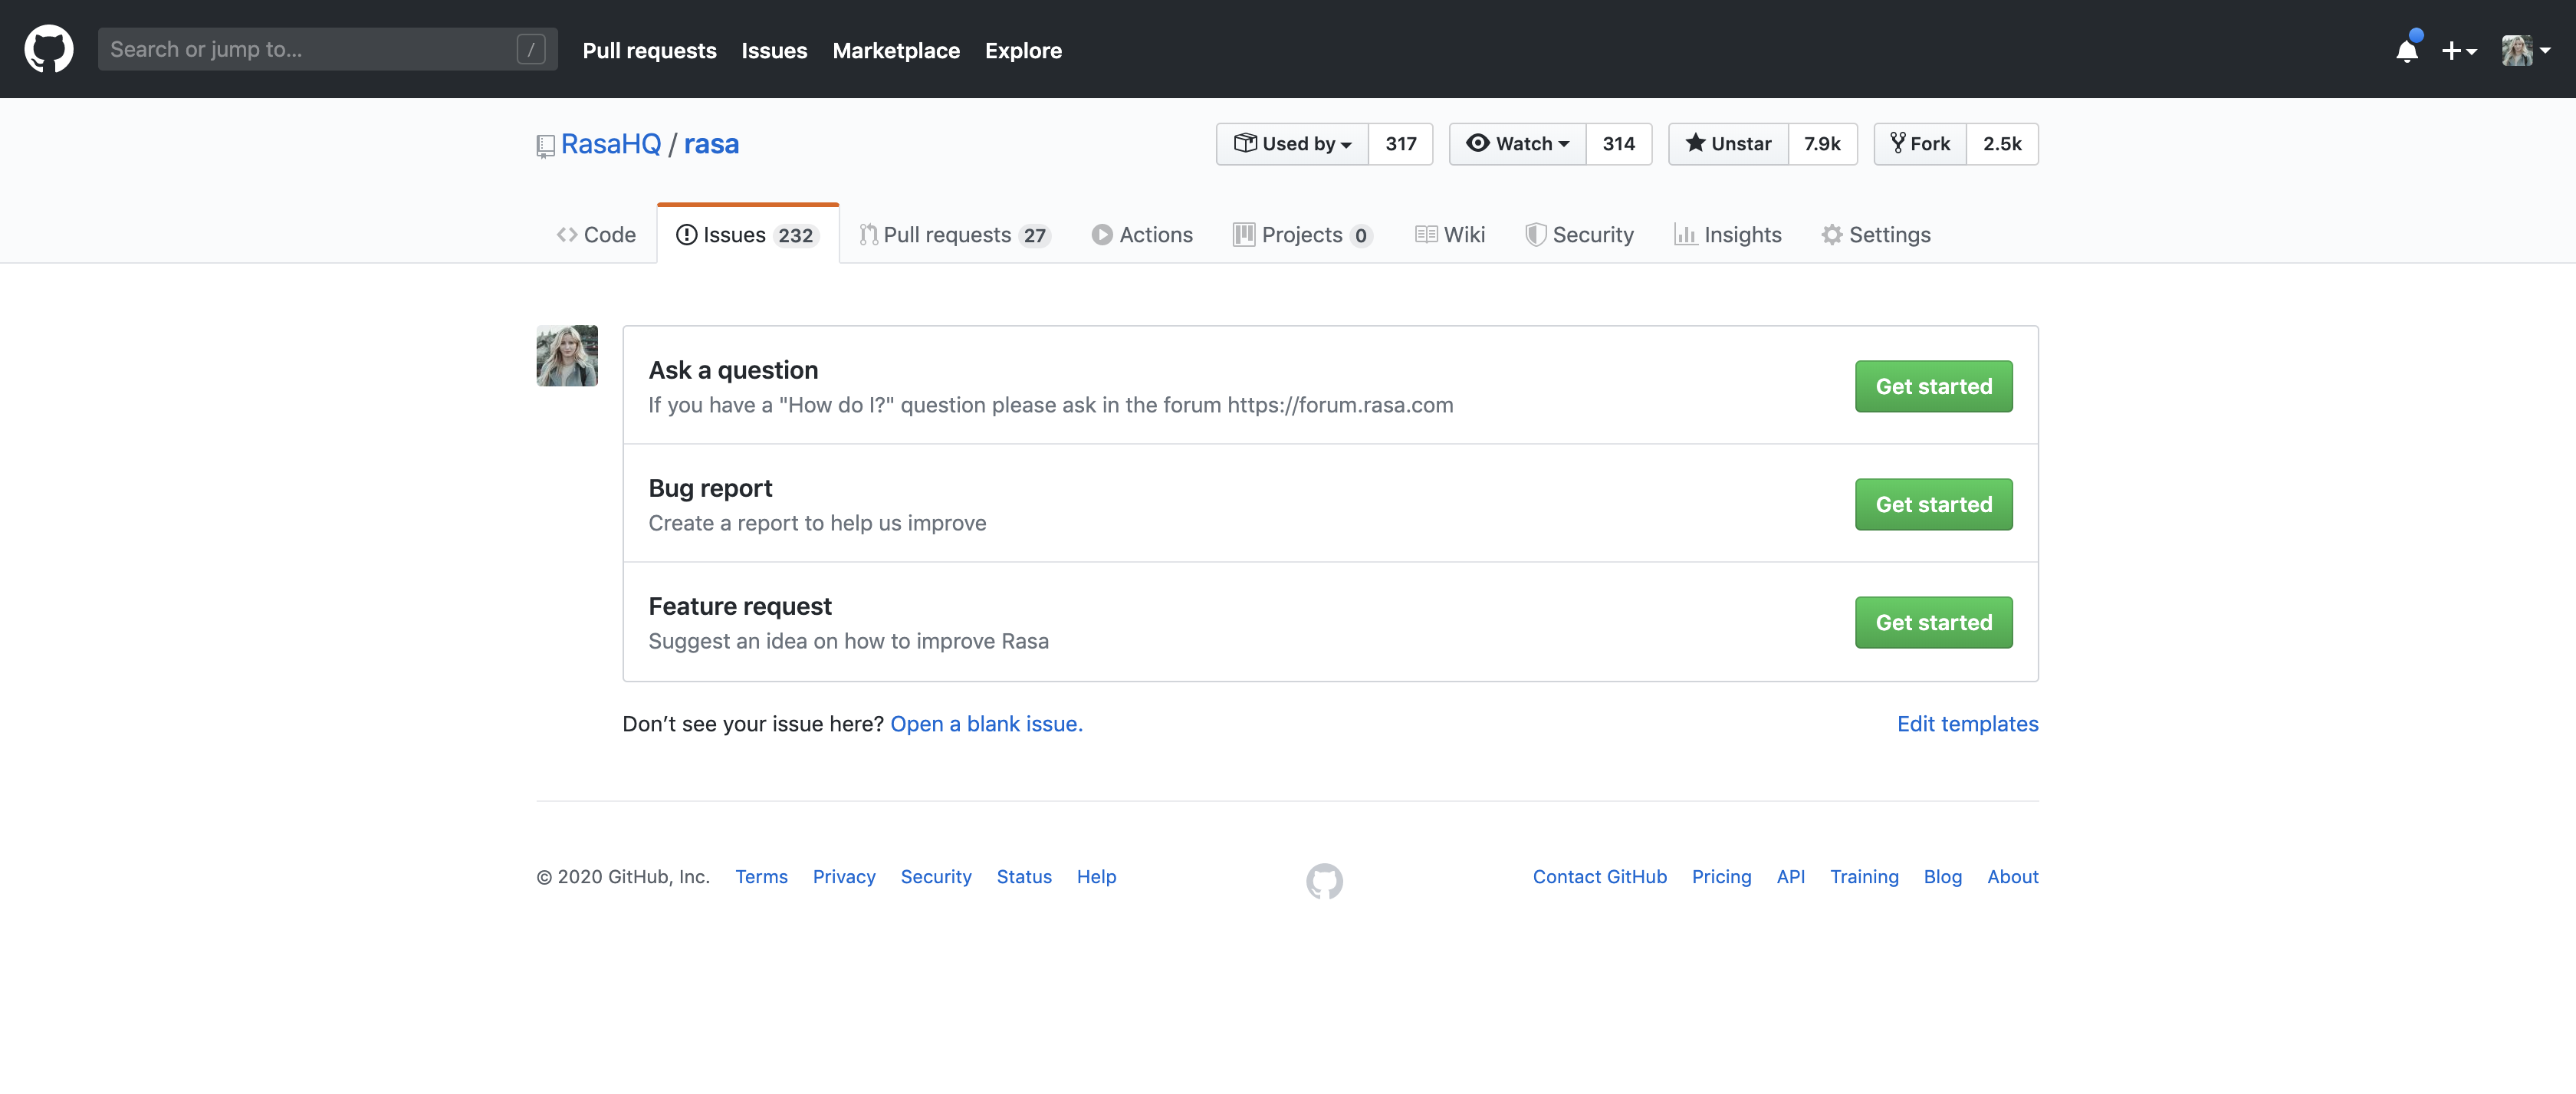Go to Issues in top navigation
Viewport: 2576px width, 1094px height.
click(774, 50)
